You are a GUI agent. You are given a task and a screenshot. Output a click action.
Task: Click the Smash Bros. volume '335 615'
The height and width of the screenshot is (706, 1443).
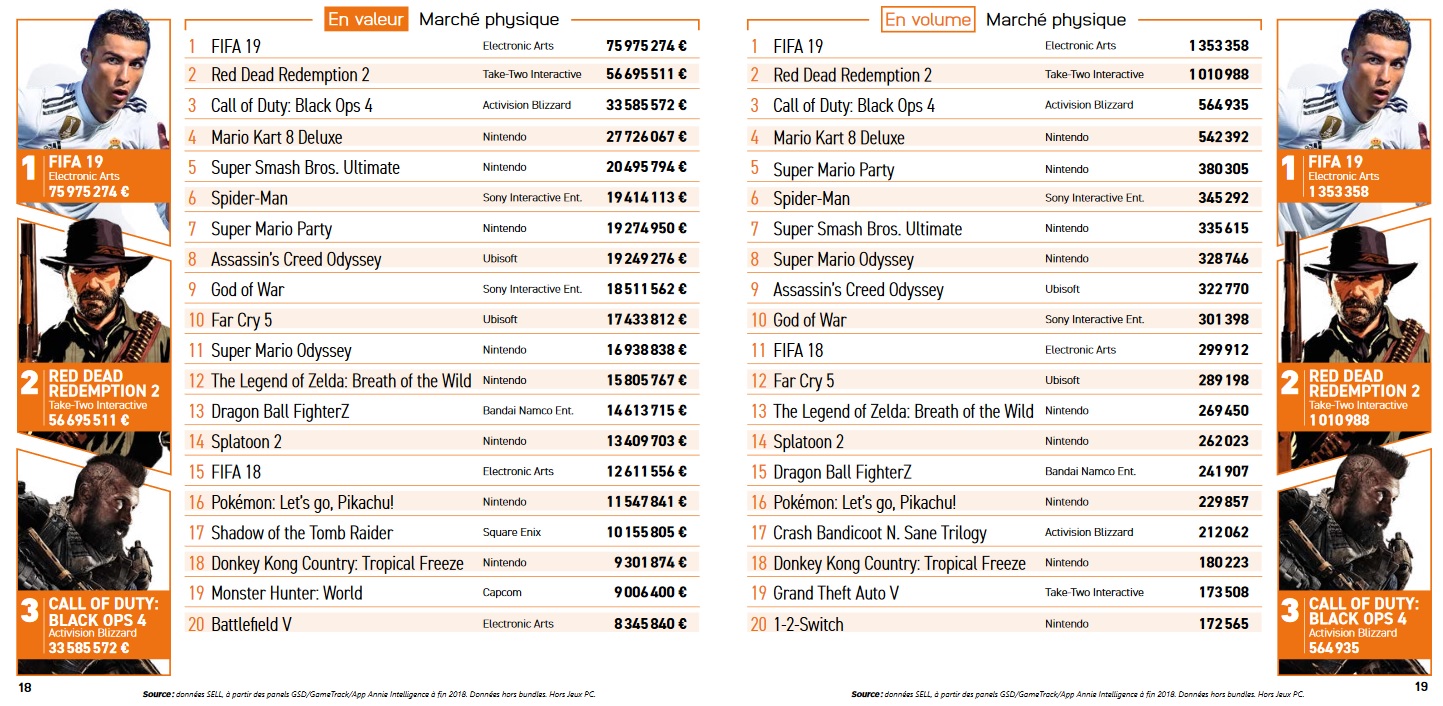pyautogui.click(x=1223, y=228)
